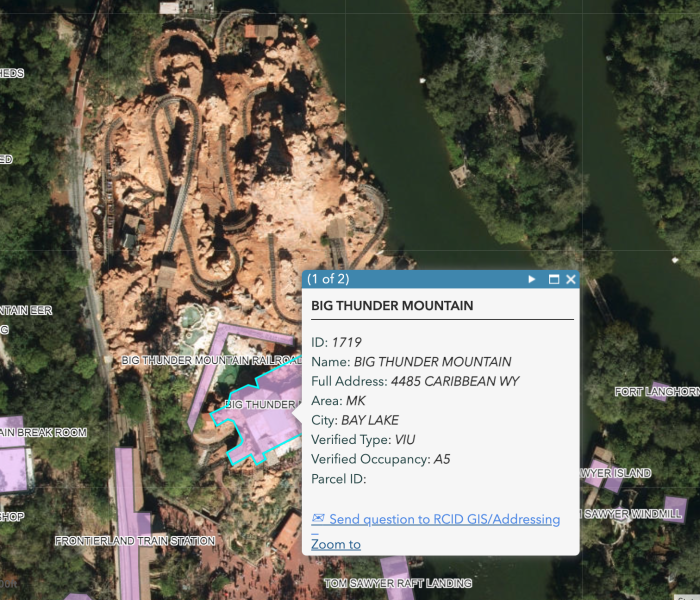Click the Fort Langhorn map label
The height and width of the screenshot is (600, 700).
656,392
